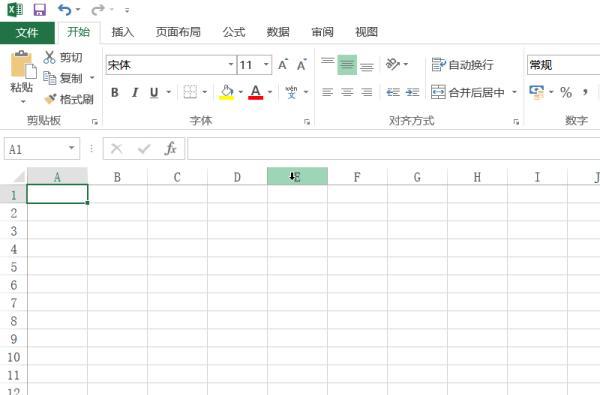Open the 公式 (Formulas) tab
This screenshot has width=600, height=395.
[234, 32]
